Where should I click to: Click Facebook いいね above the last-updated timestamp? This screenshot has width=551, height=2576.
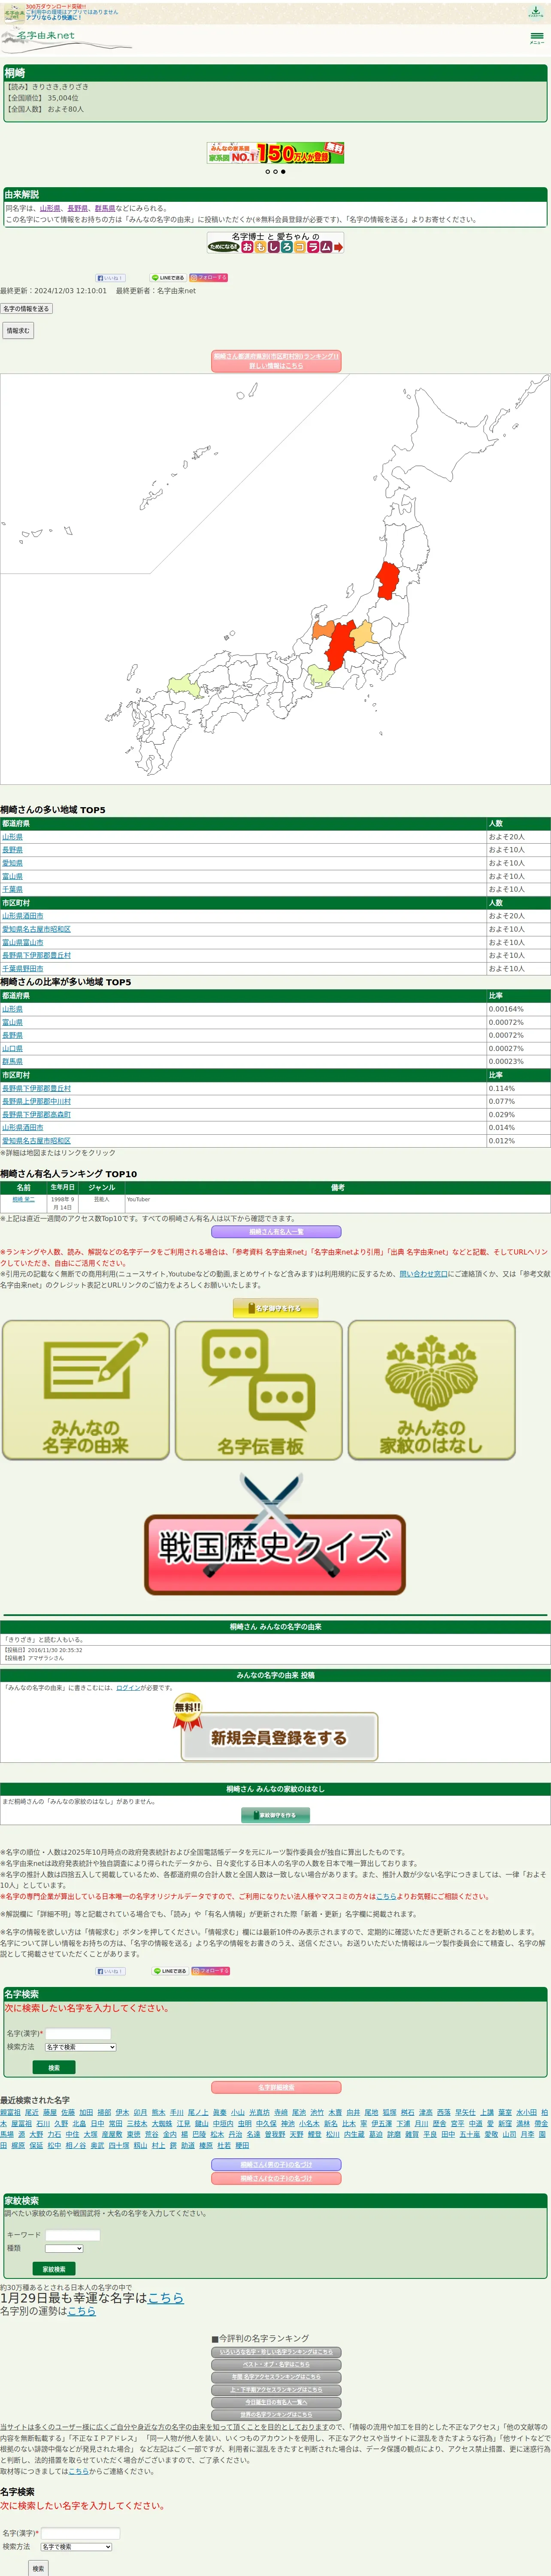110,278
